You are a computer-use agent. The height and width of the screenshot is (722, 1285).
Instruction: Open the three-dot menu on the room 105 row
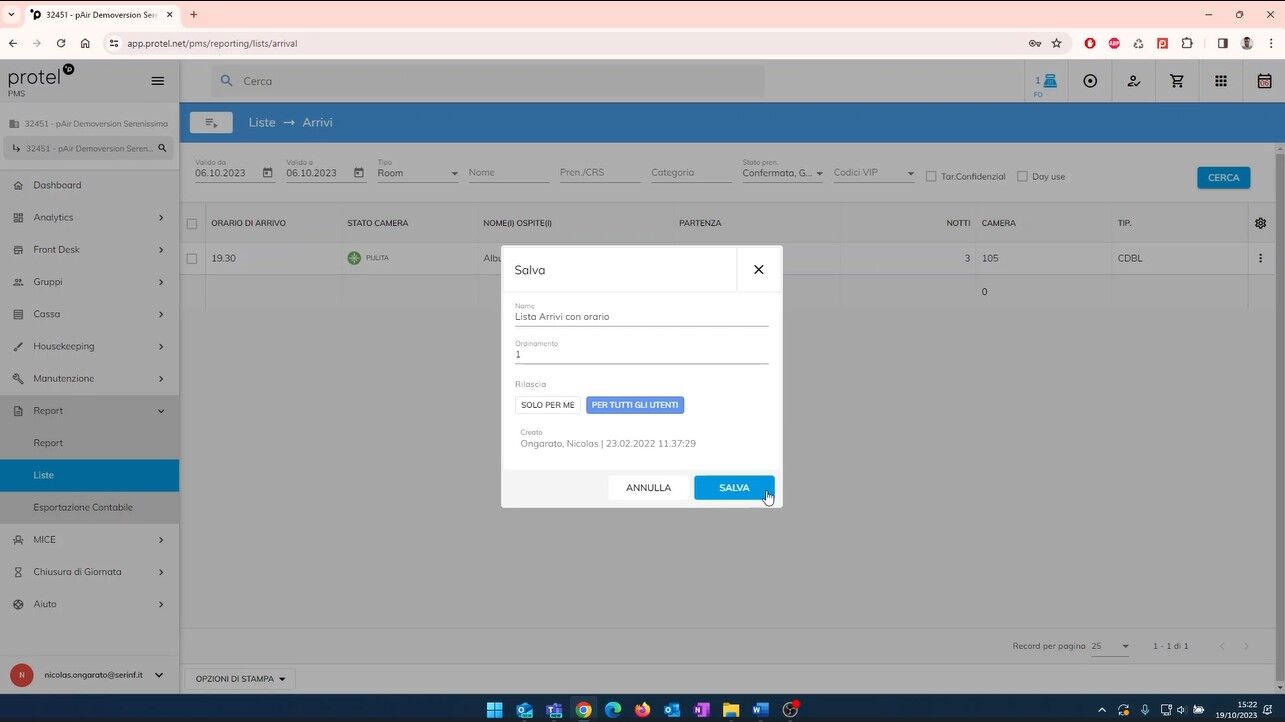point(1260,257)
